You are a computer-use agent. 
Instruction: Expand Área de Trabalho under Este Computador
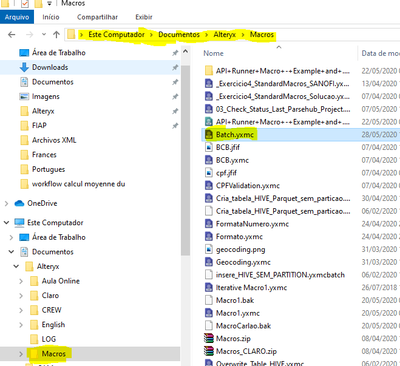click(11, 237)
